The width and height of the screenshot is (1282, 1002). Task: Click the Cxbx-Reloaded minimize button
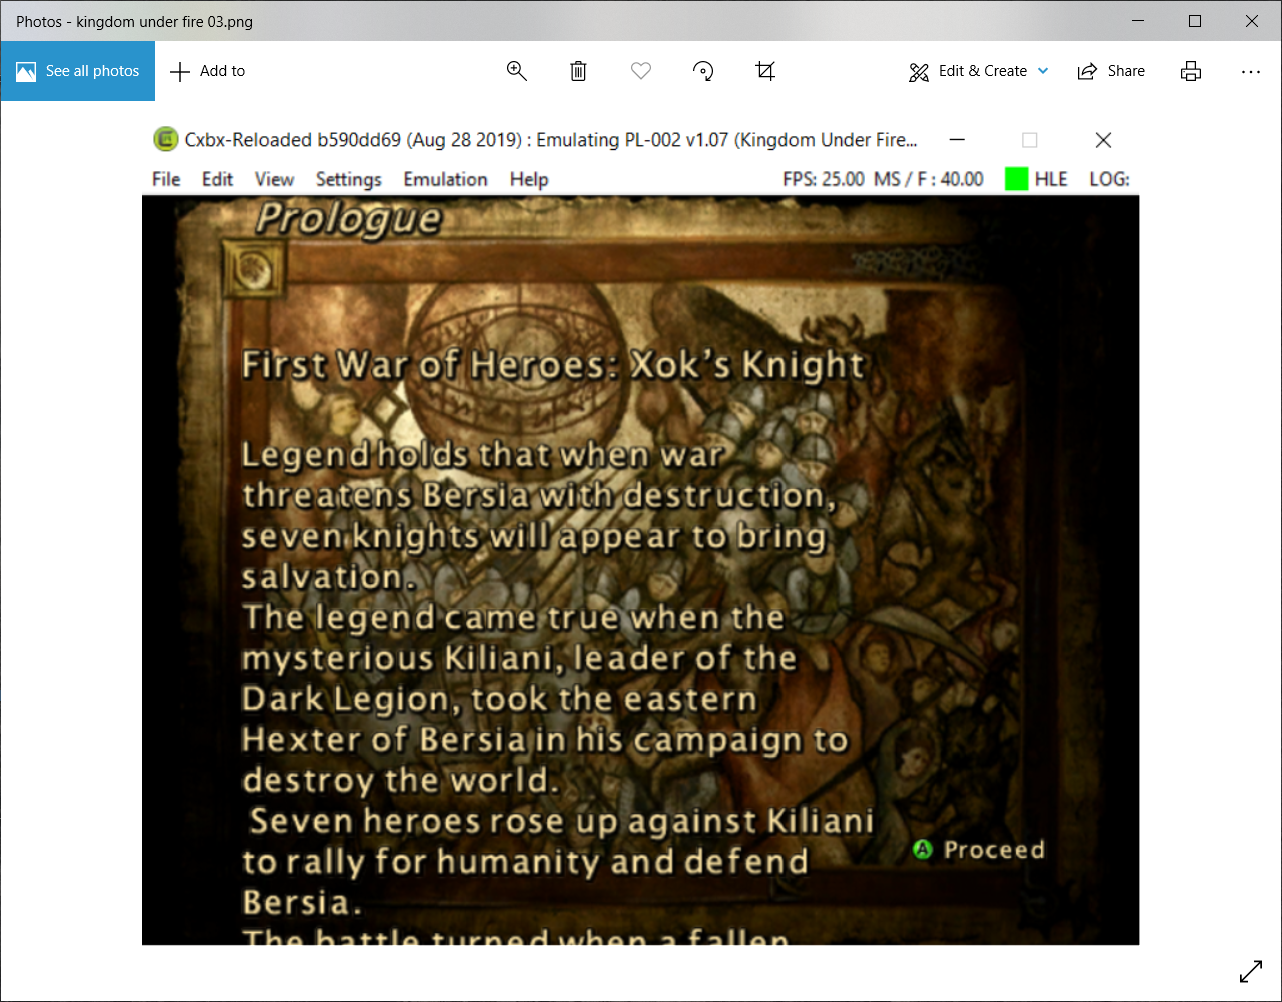(957, 140)
